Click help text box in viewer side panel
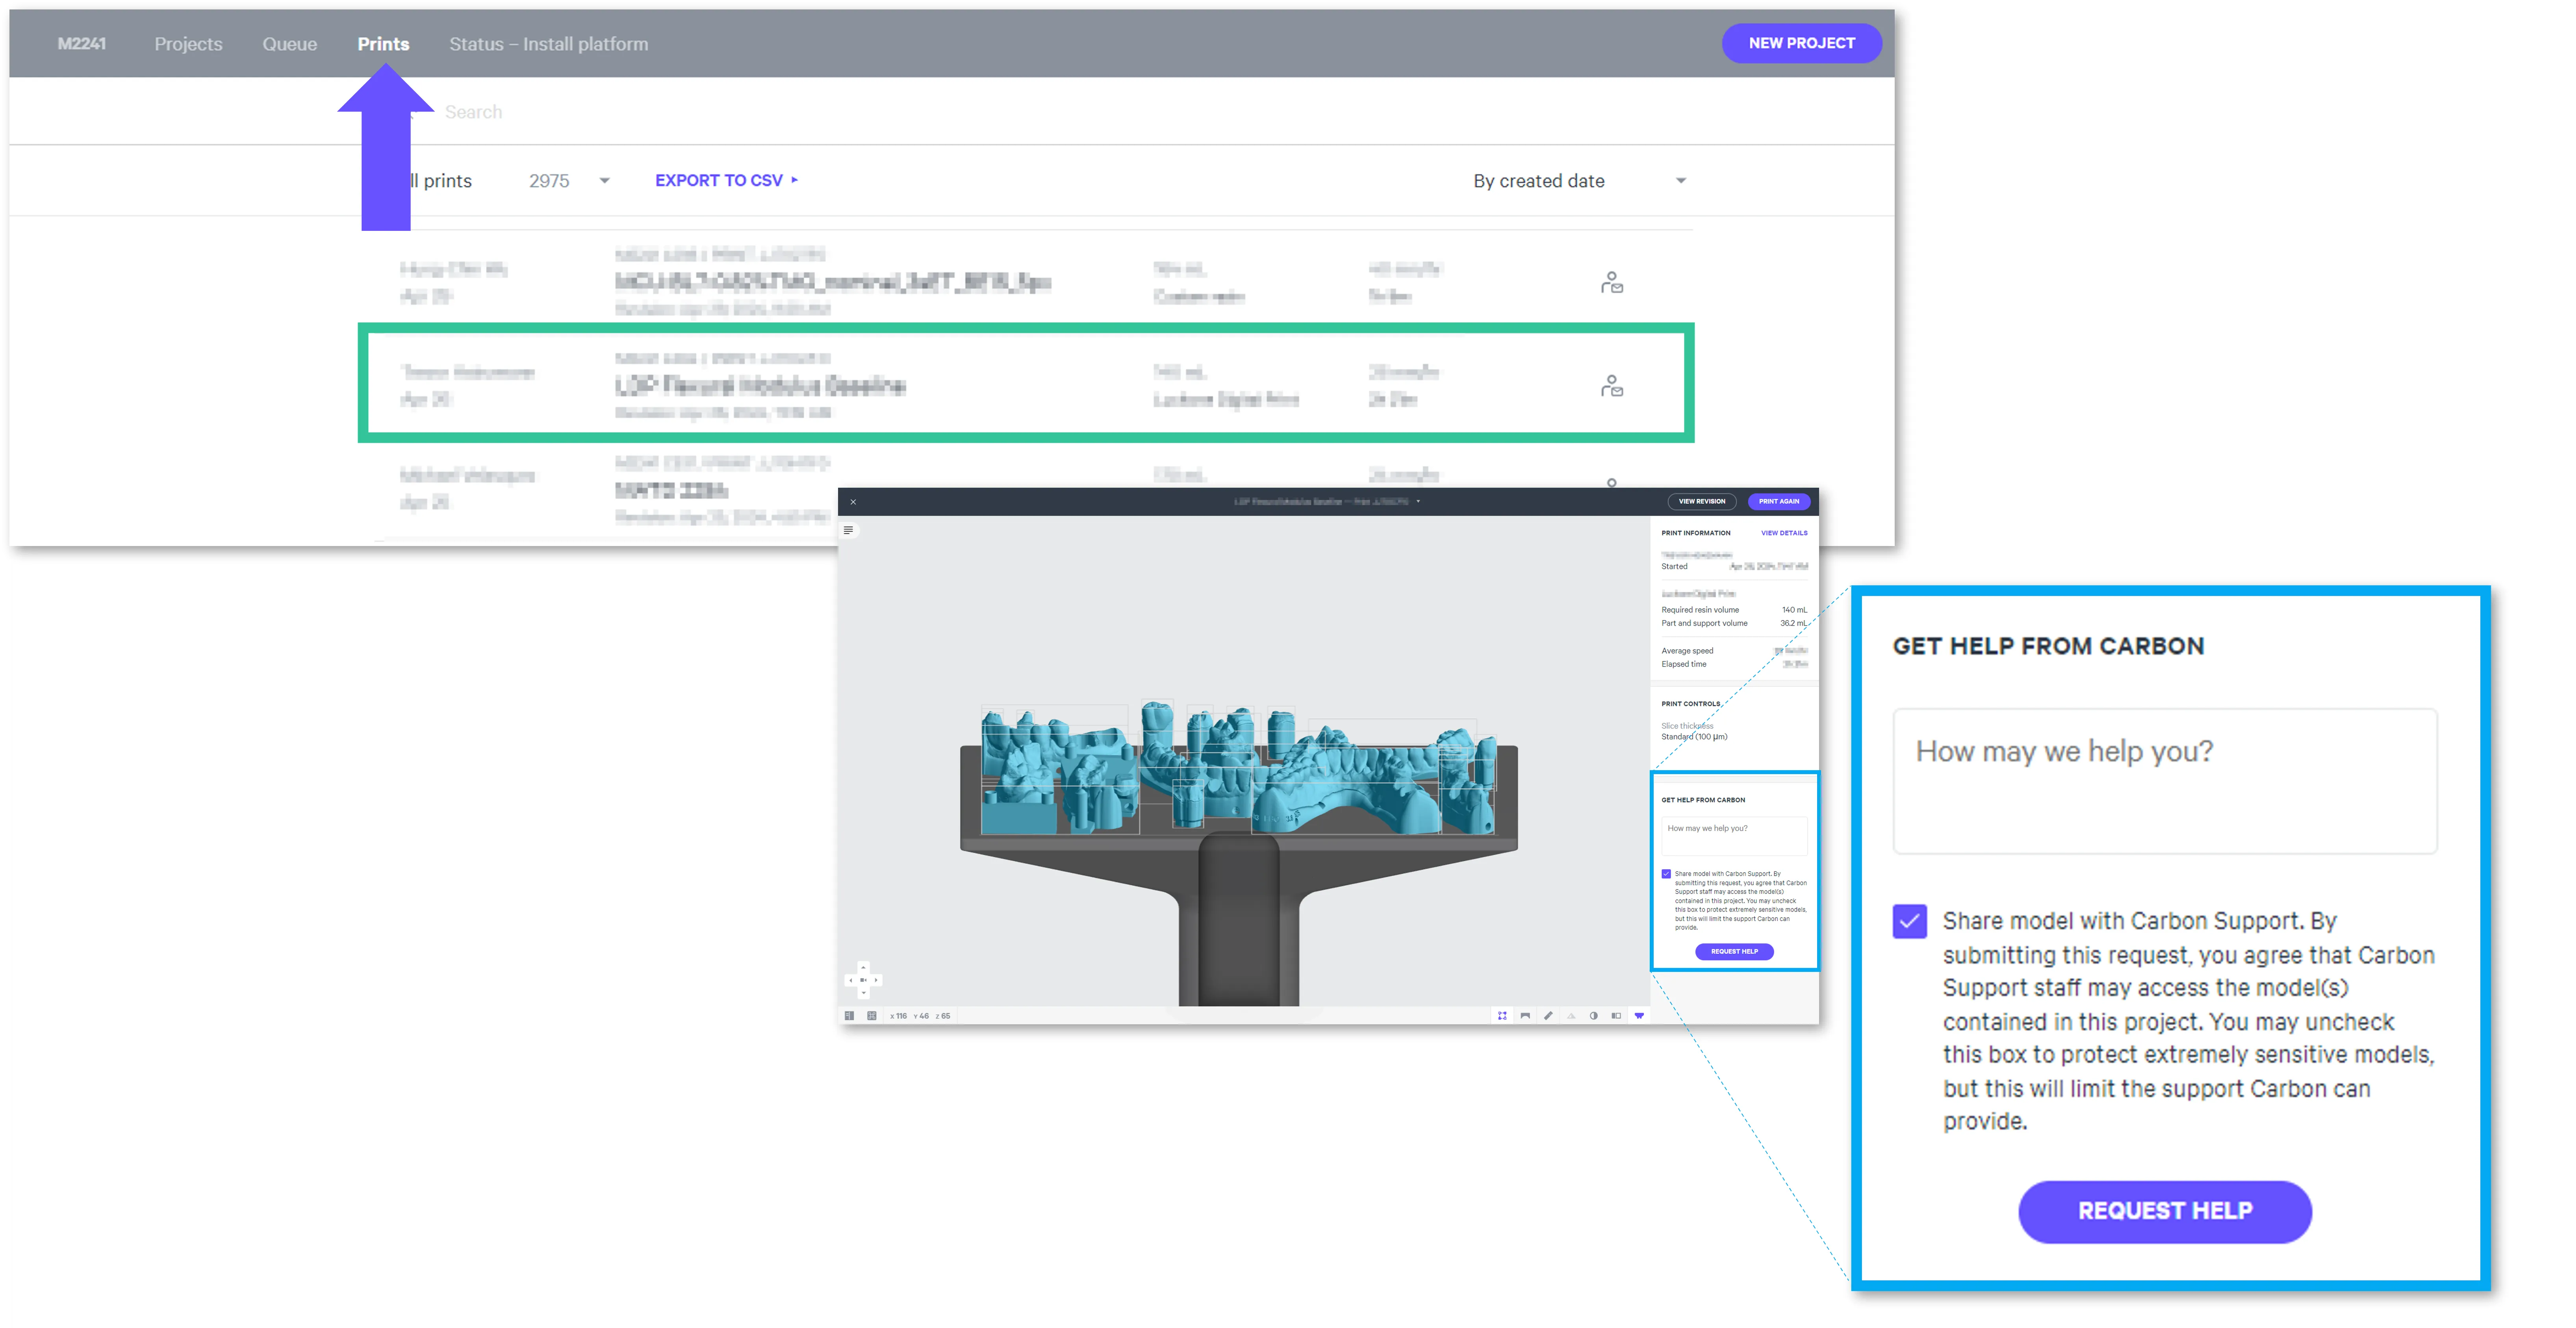Image resolution: width=2576 pixels, height=1328 pixels. click(1734, 836)
